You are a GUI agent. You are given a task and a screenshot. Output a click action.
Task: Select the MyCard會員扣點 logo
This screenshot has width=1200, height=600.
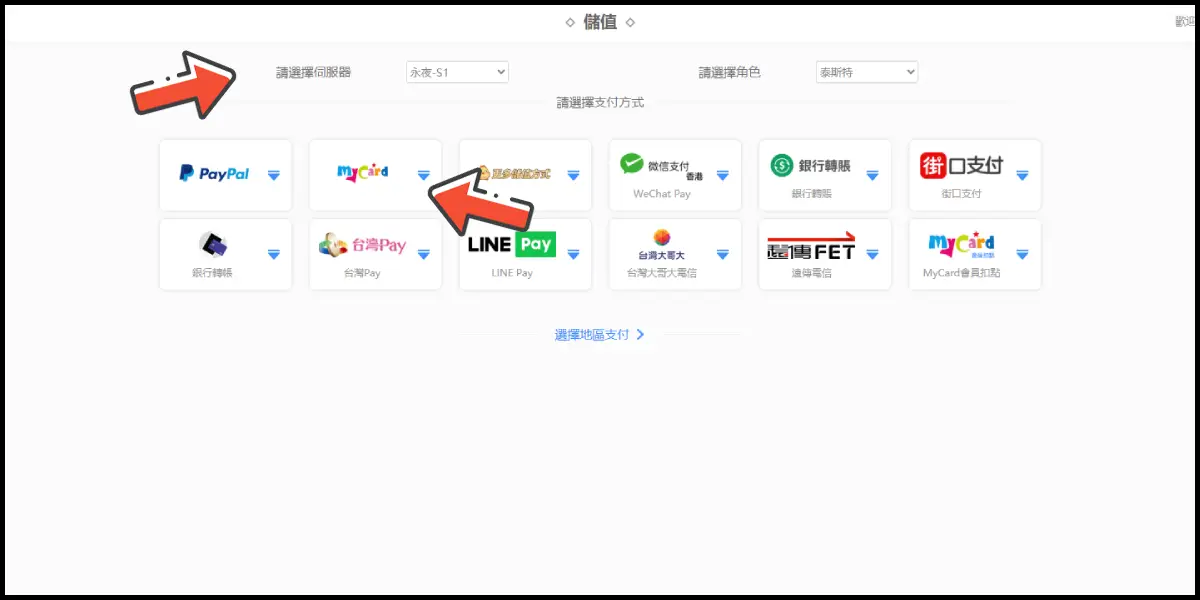coord(962,245)
